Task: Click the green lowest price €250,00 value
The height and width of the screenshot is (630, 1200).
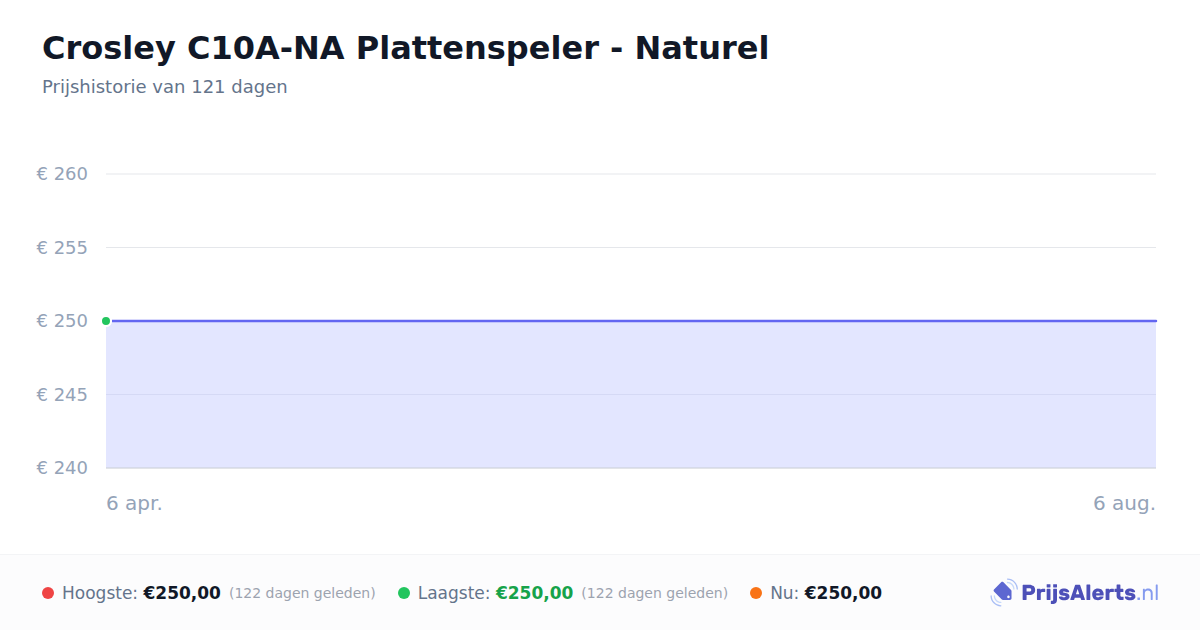Action: click(x=534, y=593)
